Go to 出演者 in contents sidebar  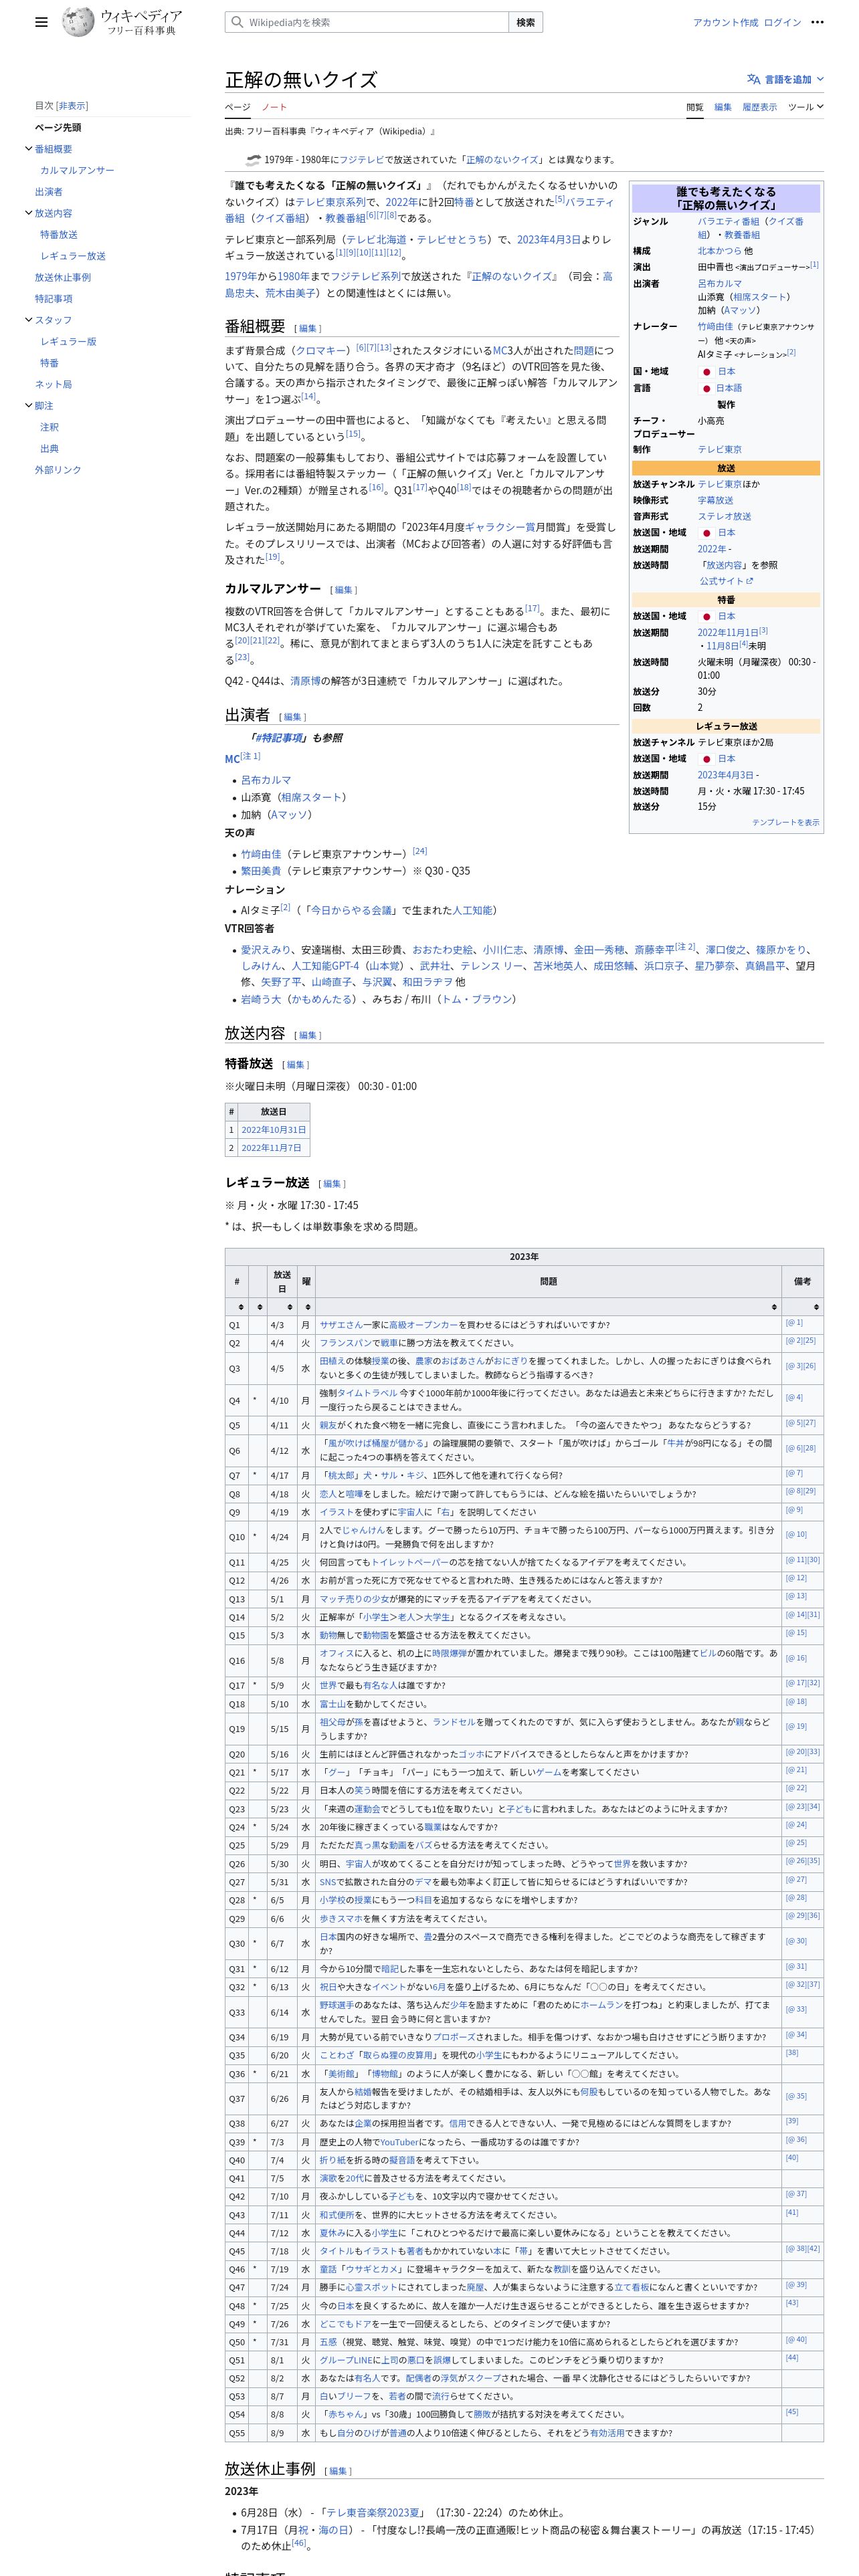click(49, 192)
